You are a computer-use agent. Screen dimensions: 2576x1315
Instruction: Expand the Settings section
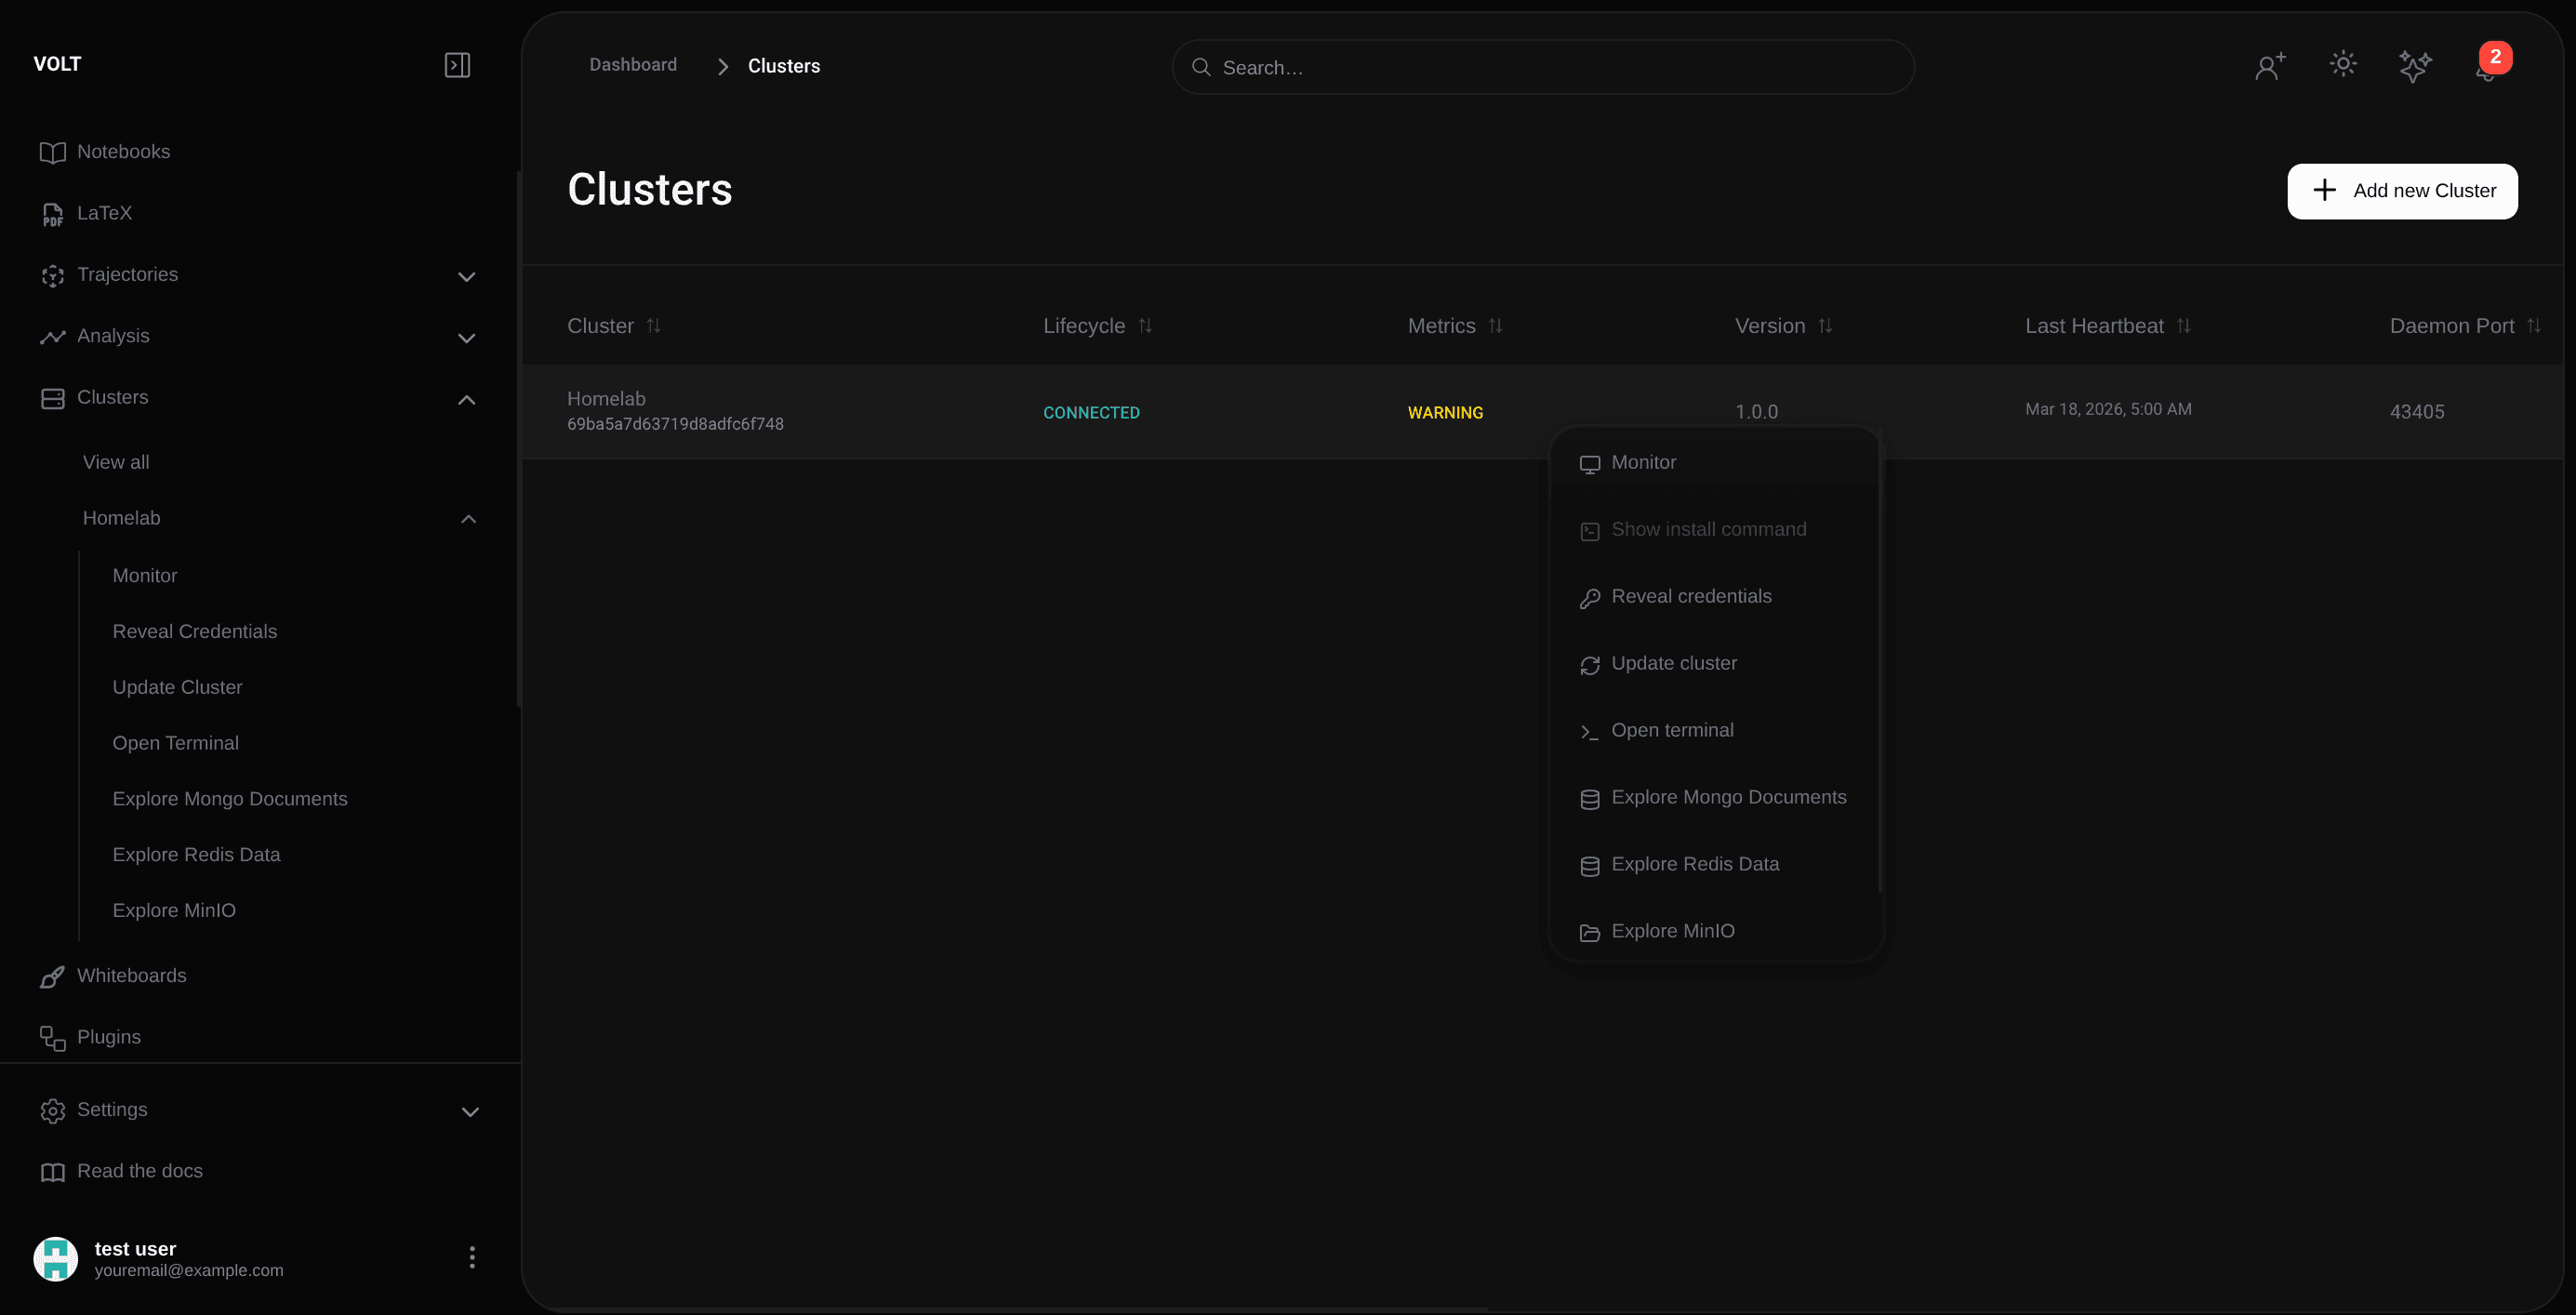pyautogui.click(x=469, y=1111)
